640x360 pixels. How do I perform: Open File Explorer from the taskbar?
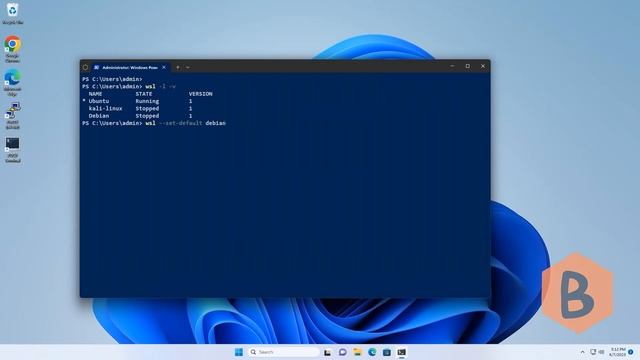[357, 352]
